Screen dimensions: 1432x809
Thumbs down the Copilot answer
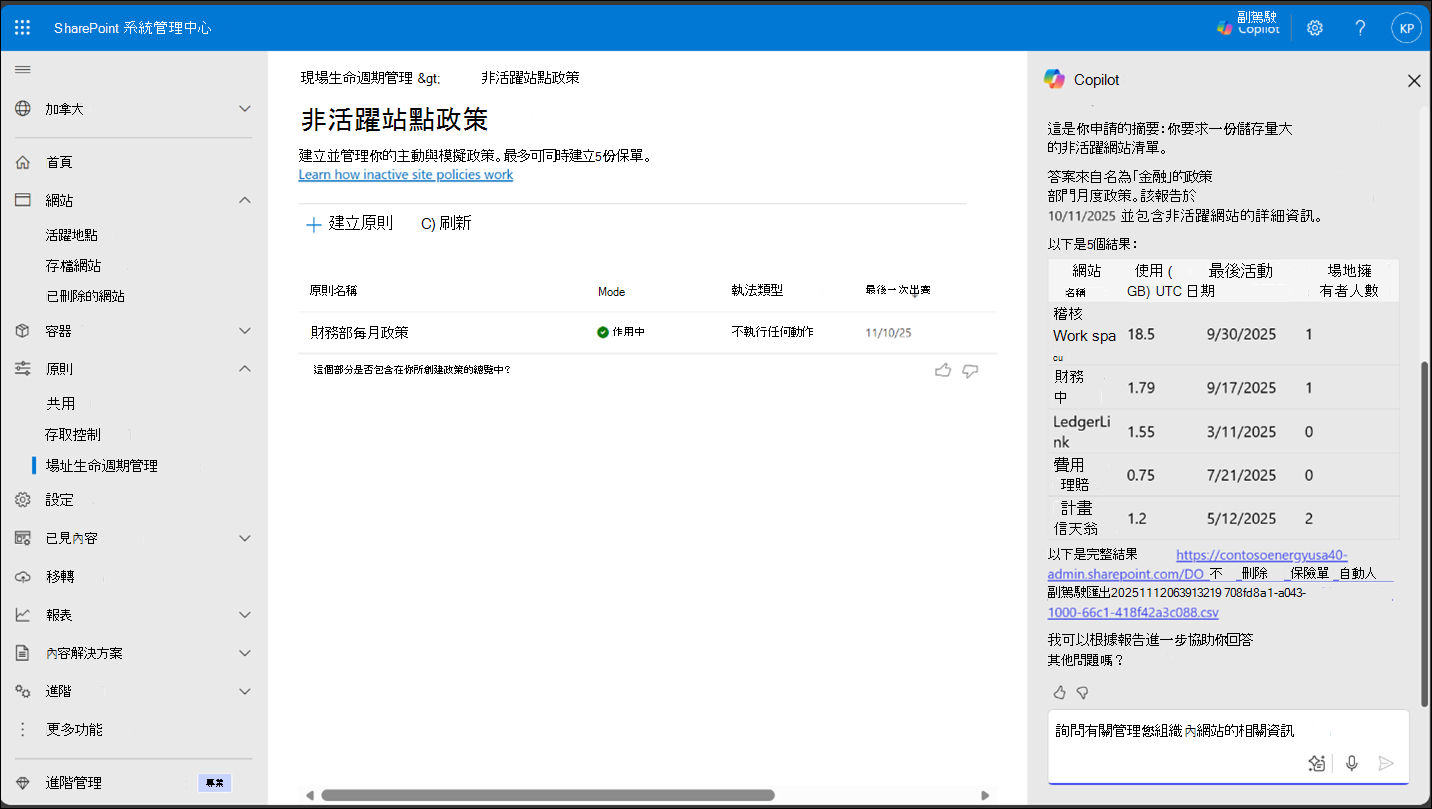coord(1082,691)
